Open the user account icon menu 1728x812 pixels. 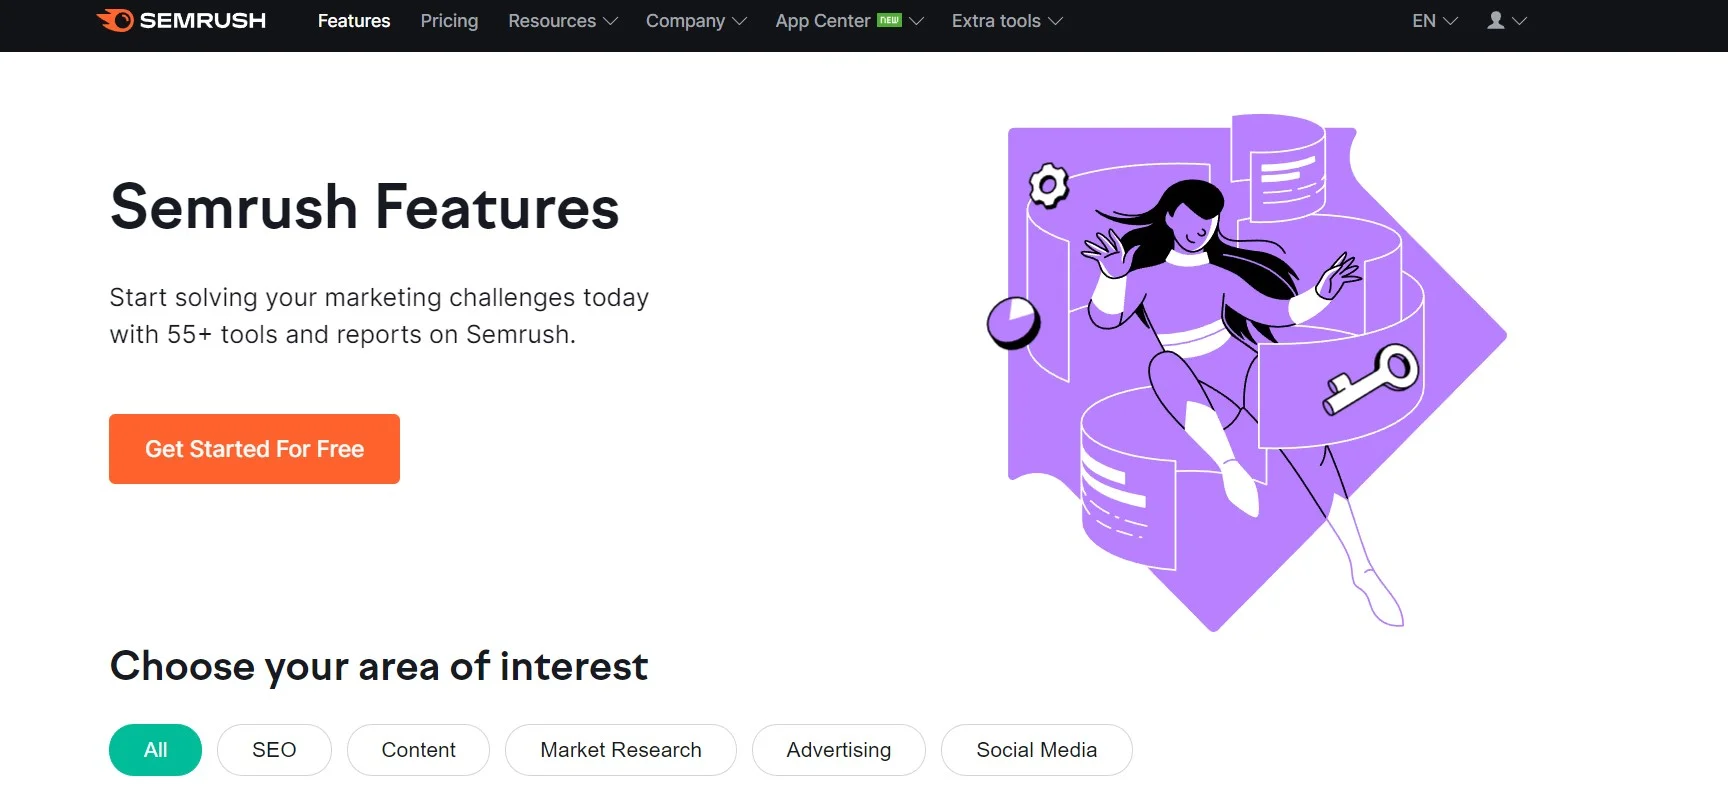point(1494,20)
